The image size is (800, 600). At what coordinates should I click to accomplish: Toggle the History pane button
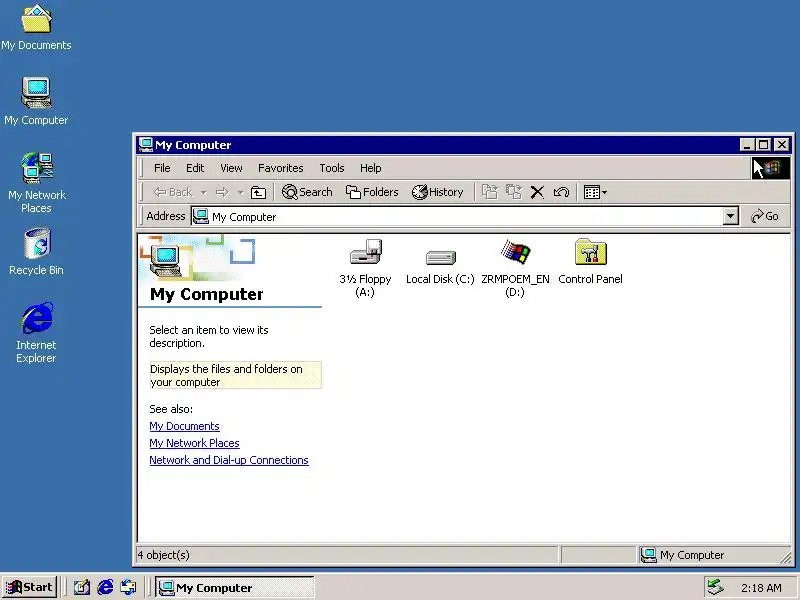438,192
